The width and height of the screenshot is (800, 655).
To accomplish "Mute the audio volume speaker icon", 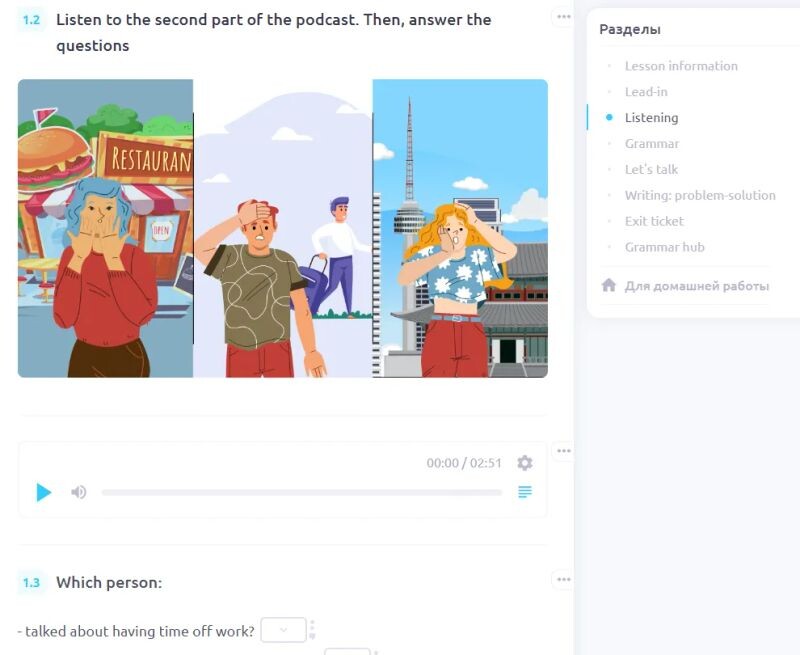I will (x=79, y=492).
